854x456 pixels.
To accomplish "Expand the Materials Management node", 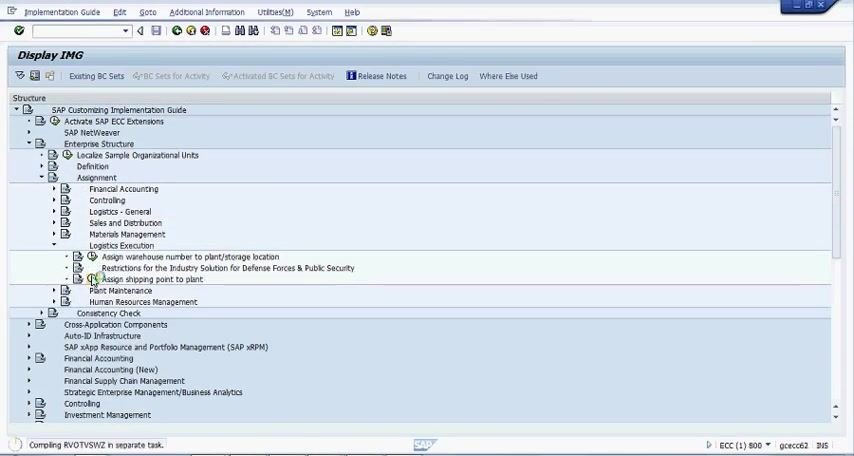I will tap(54, 234).
